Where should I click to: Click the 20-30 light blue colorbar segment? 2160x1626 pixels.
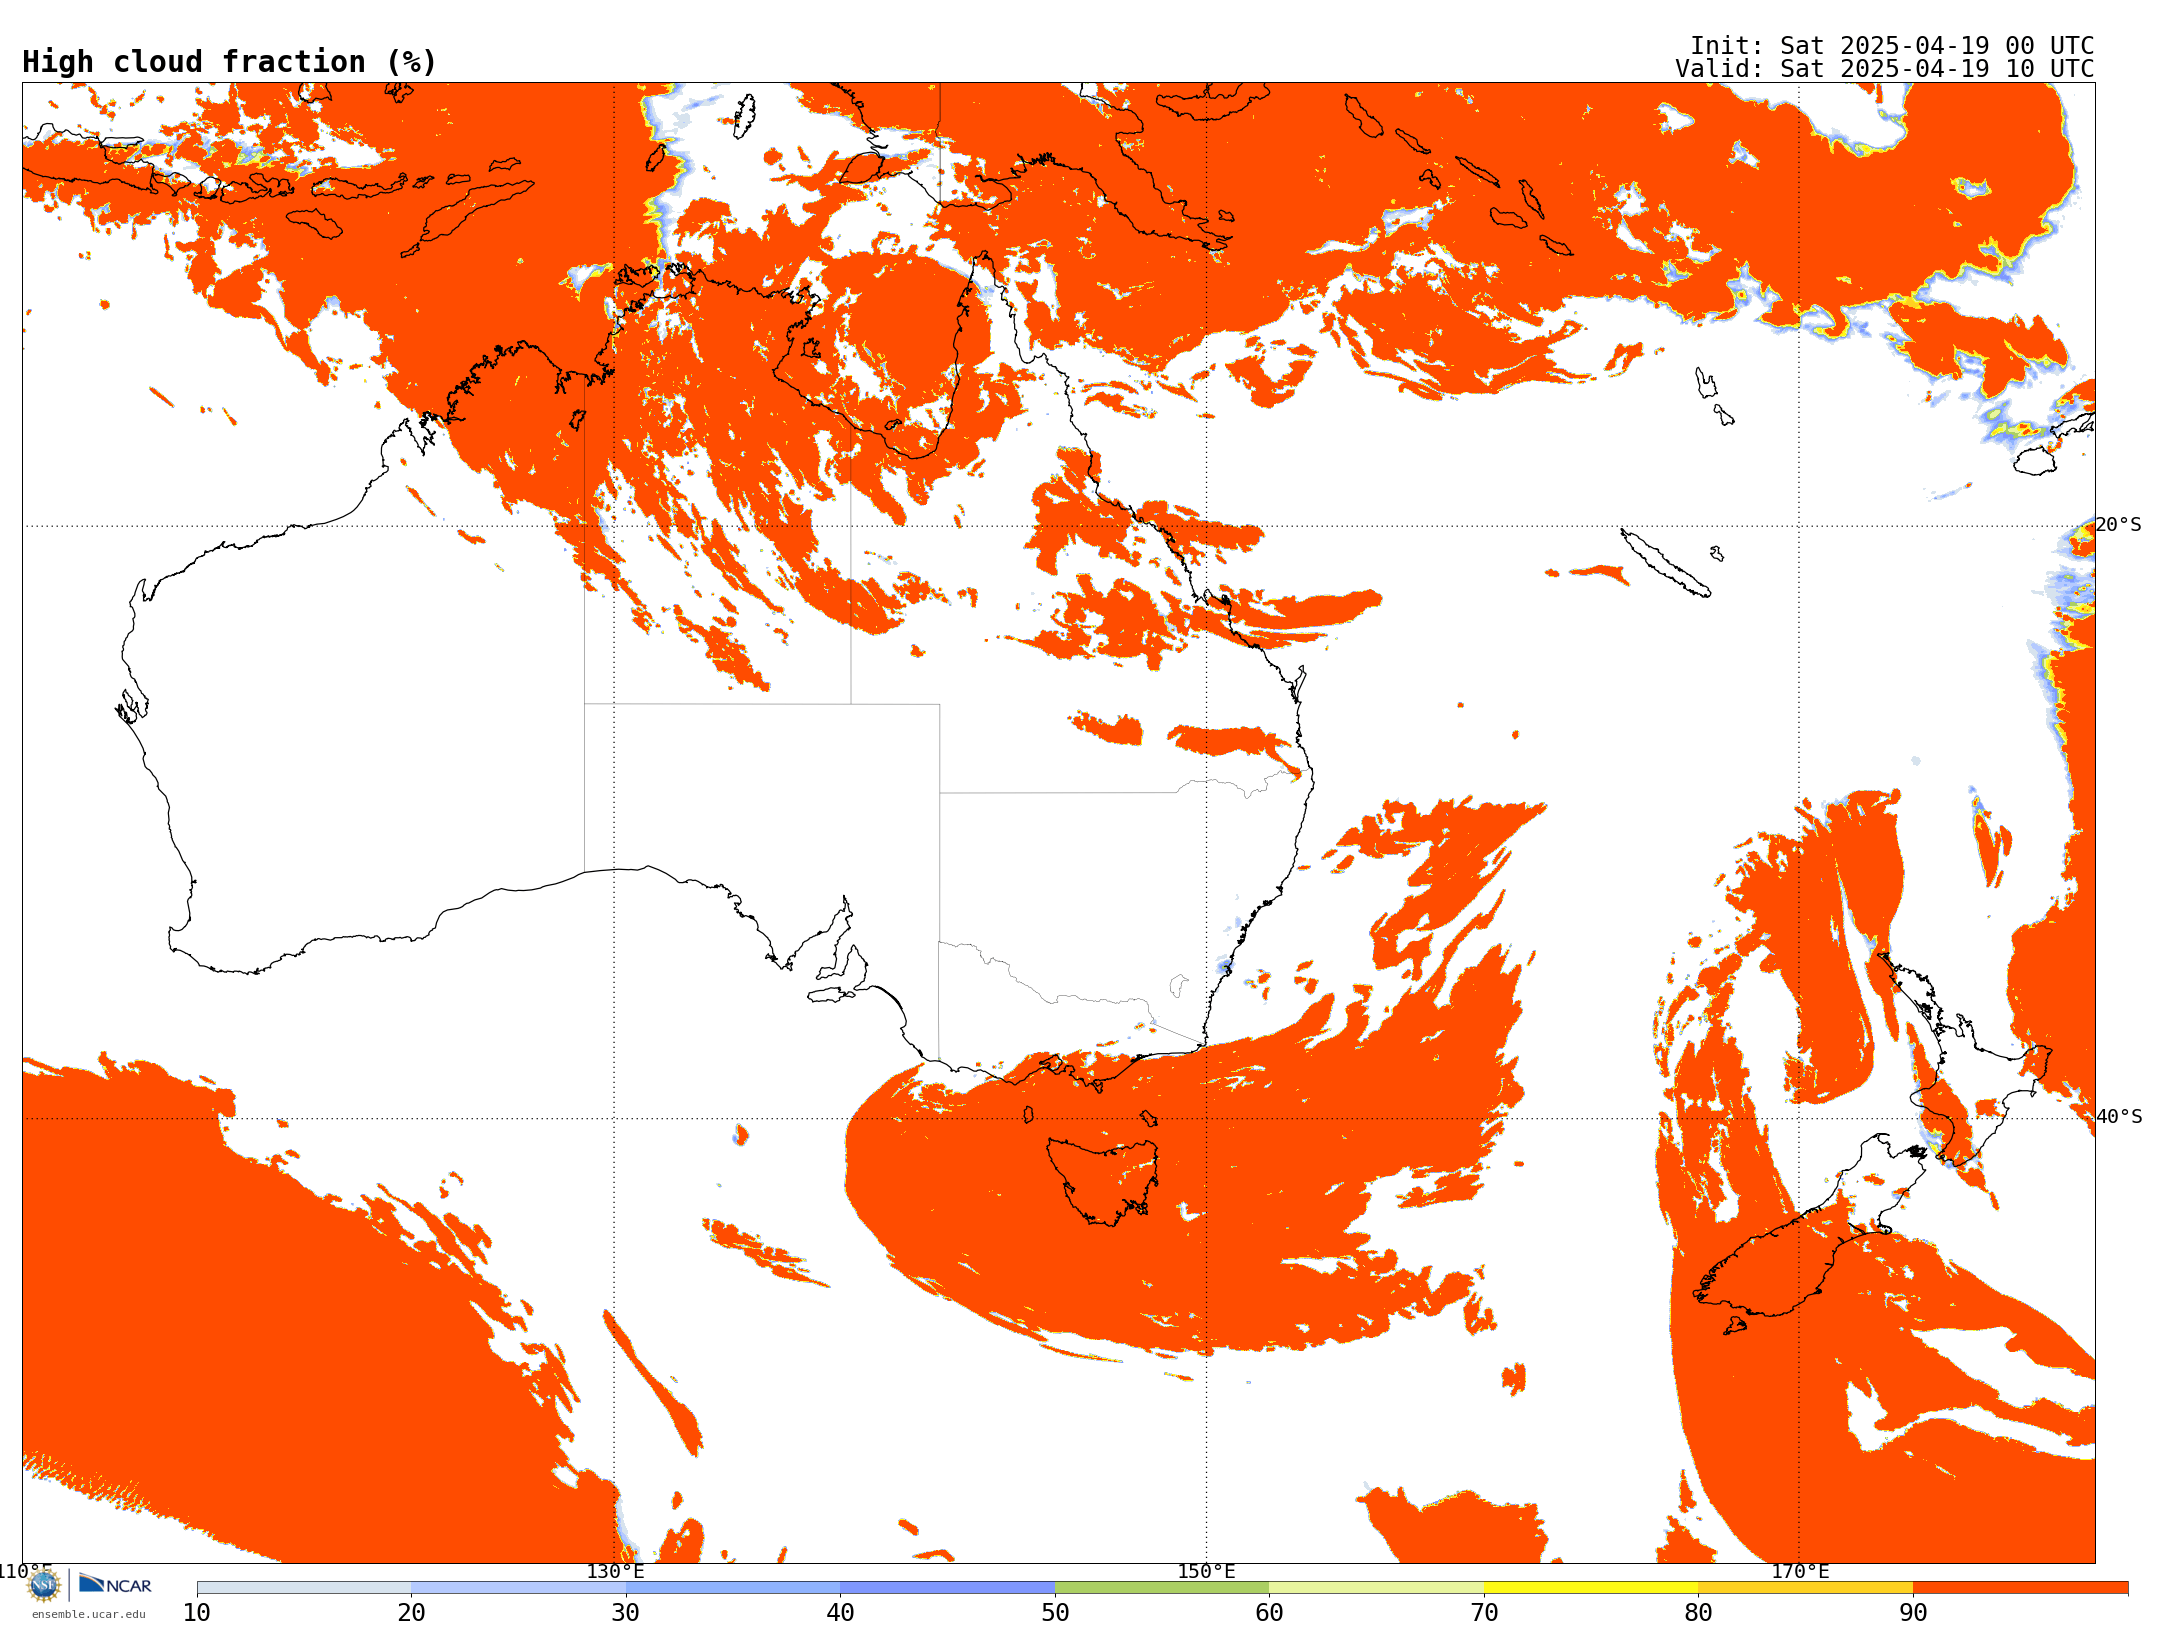tap(518, 1588)
